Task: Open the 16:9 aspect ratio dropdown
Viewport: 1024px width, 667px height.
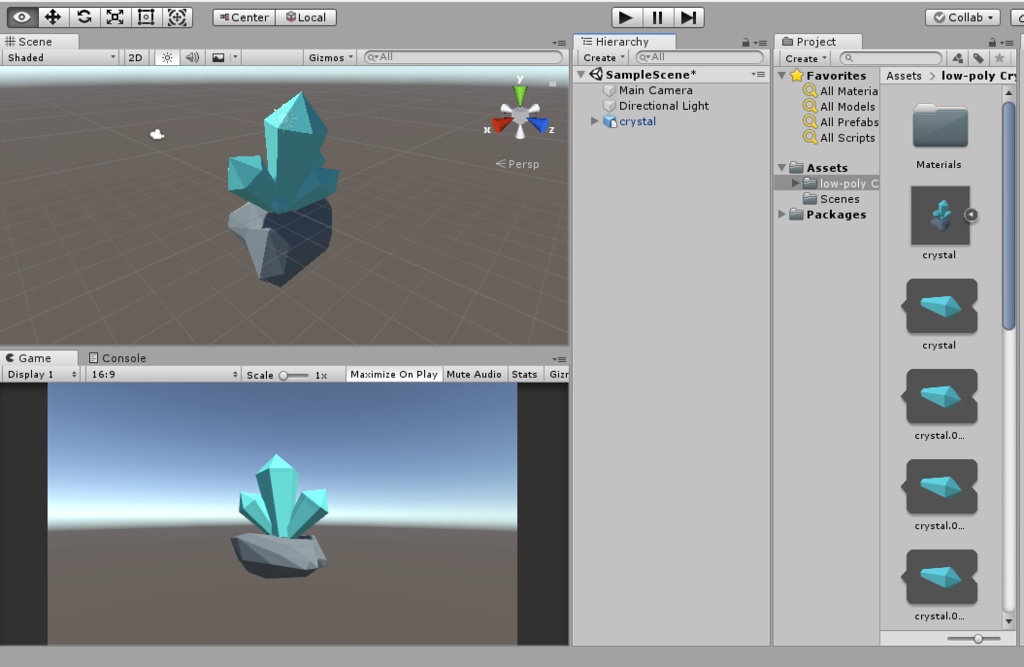Action: [163, 374]
